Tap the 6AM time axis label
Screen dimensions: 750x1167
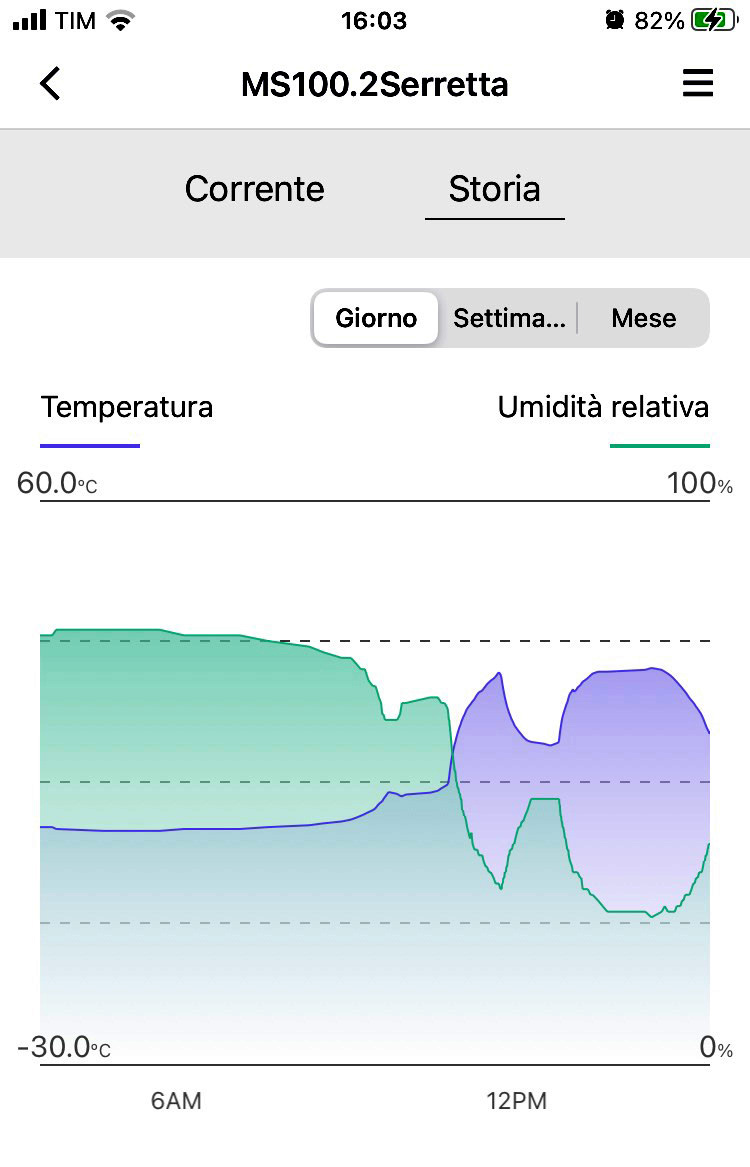pyautogui.click(x=176, y=1101)
